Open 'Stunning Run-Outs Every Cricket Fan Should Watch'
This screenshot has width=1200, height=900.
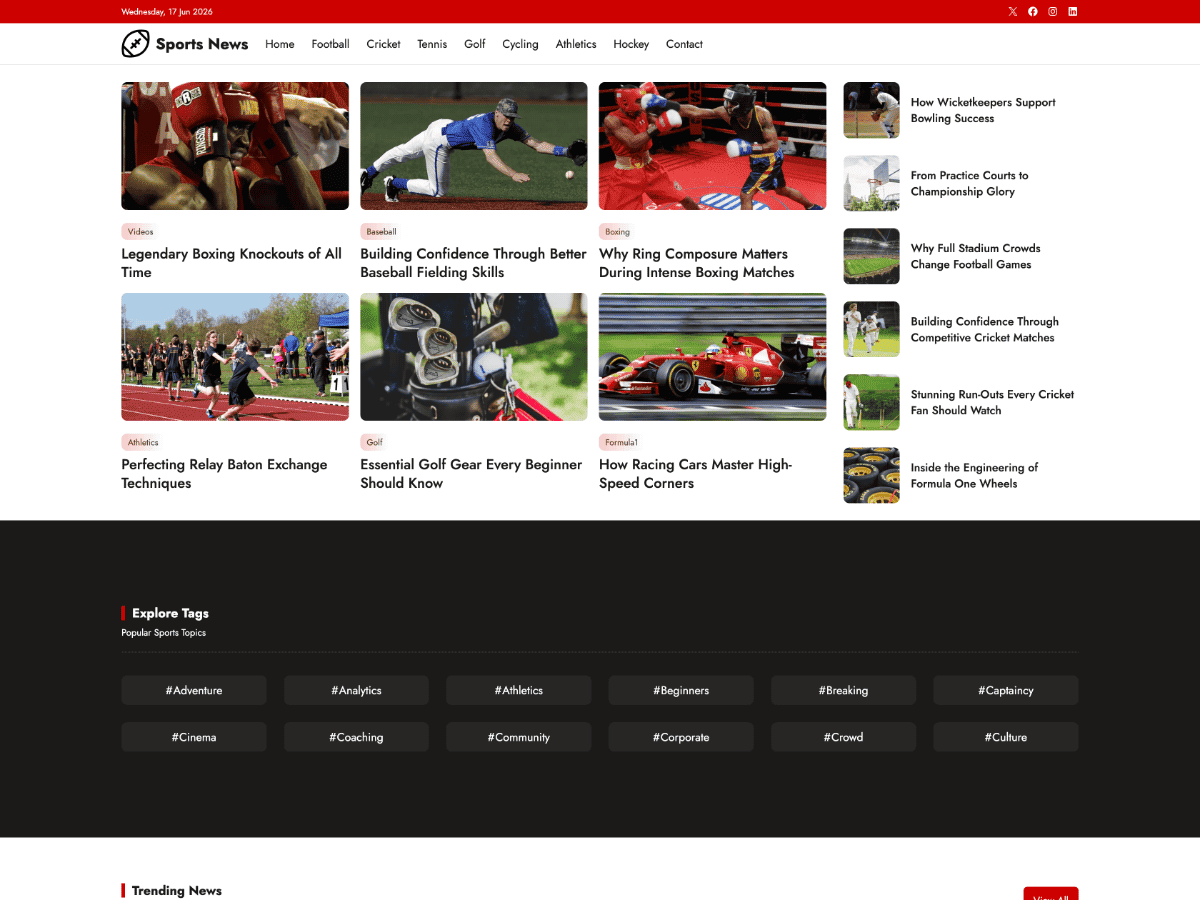click(992, 402)
